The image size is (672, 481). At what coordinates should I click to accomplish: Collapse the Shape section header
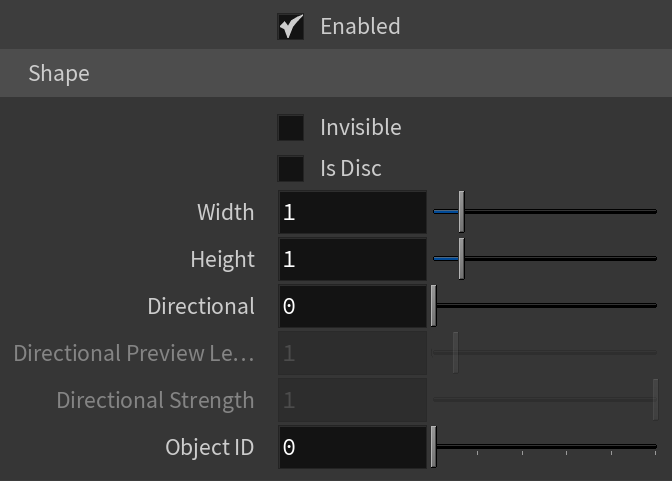(x=336, y=73)
